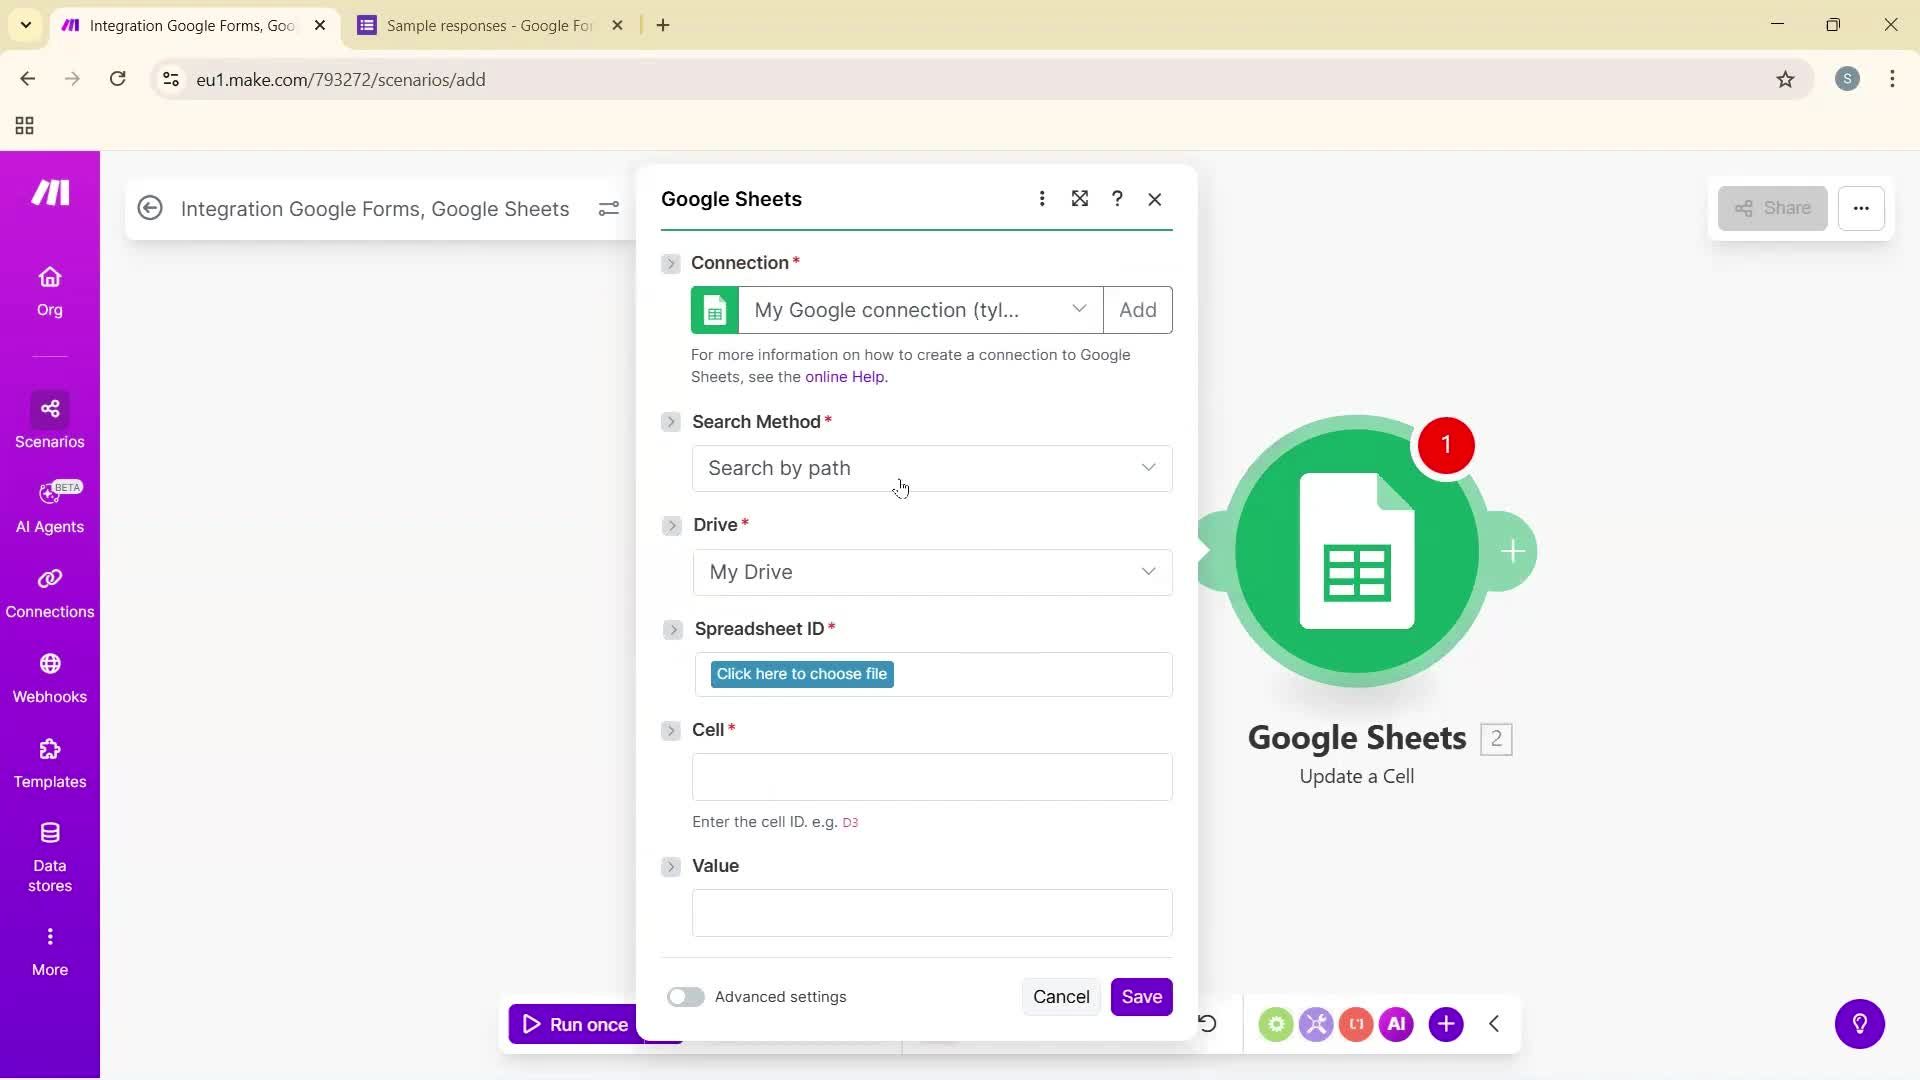Open the Search Method dropdown

pyautogui.click(x=931, y=467)
